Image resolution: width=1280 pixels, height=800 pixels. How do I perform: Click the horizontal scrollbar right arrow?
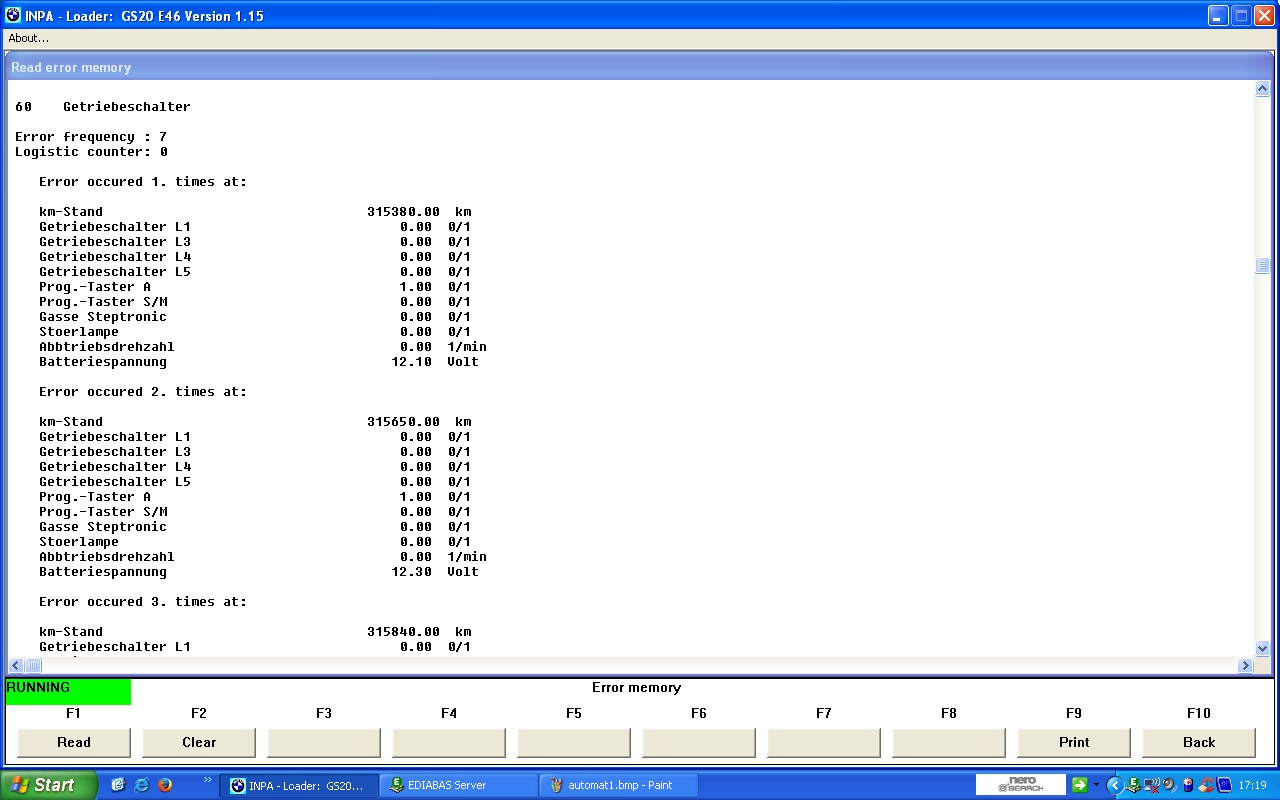tap(1246, 665)
